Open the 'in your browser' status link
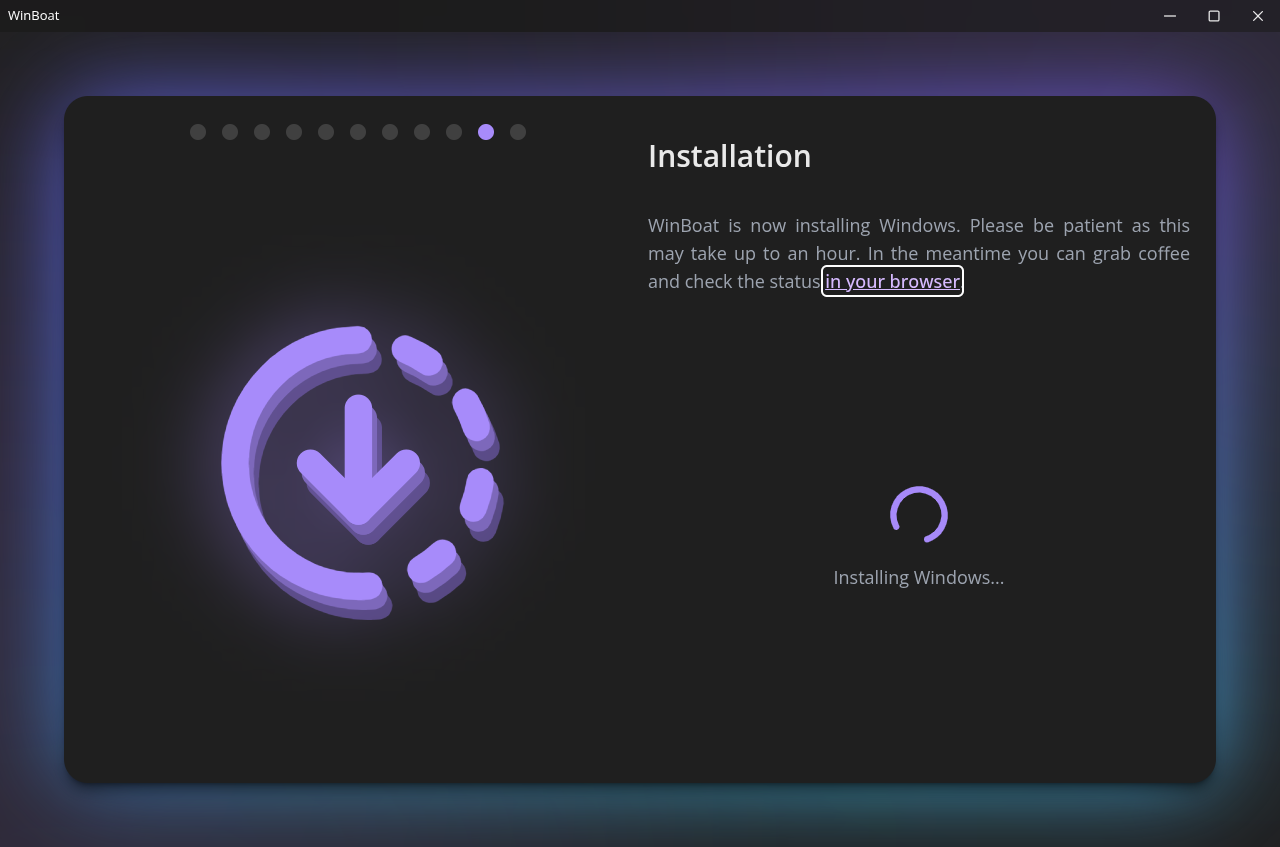This screenshot has width=1280, height=847. point(892,281)
